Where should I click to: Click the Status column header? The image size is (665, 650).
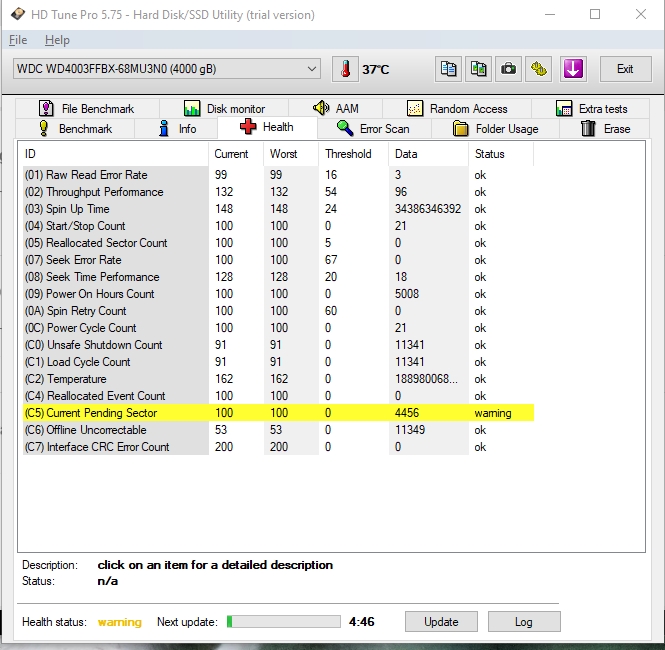(x=501, y=154)
